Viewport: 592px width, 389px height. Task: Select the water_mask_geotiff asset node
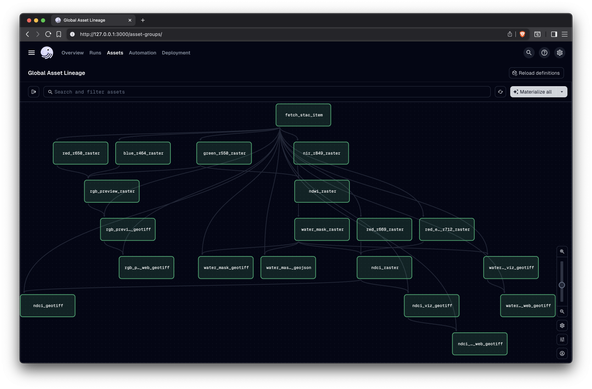click(x=226, y=267)
